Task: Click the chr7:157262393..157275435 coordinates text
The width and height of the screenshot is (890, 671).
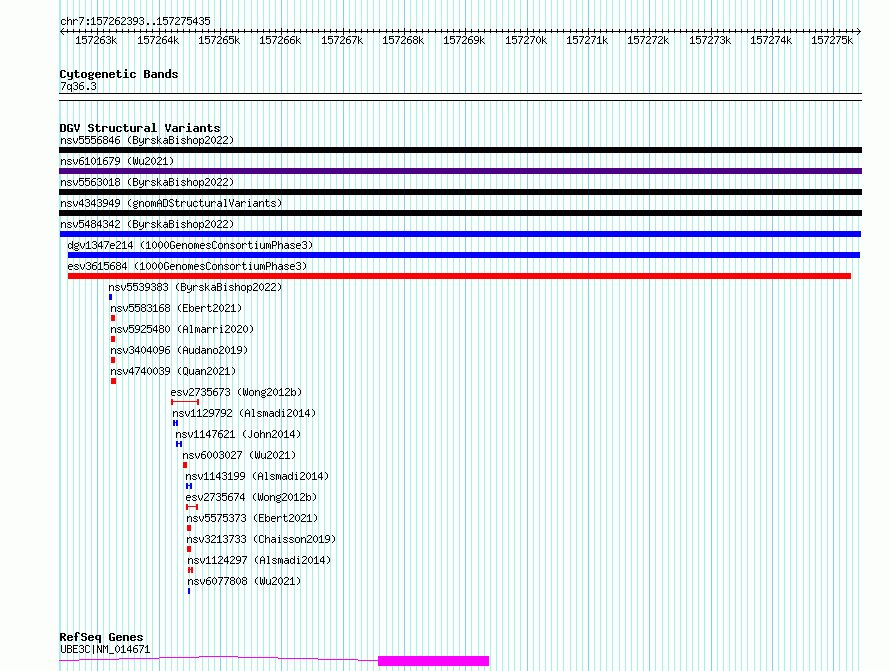Action: tap(135, 21)
